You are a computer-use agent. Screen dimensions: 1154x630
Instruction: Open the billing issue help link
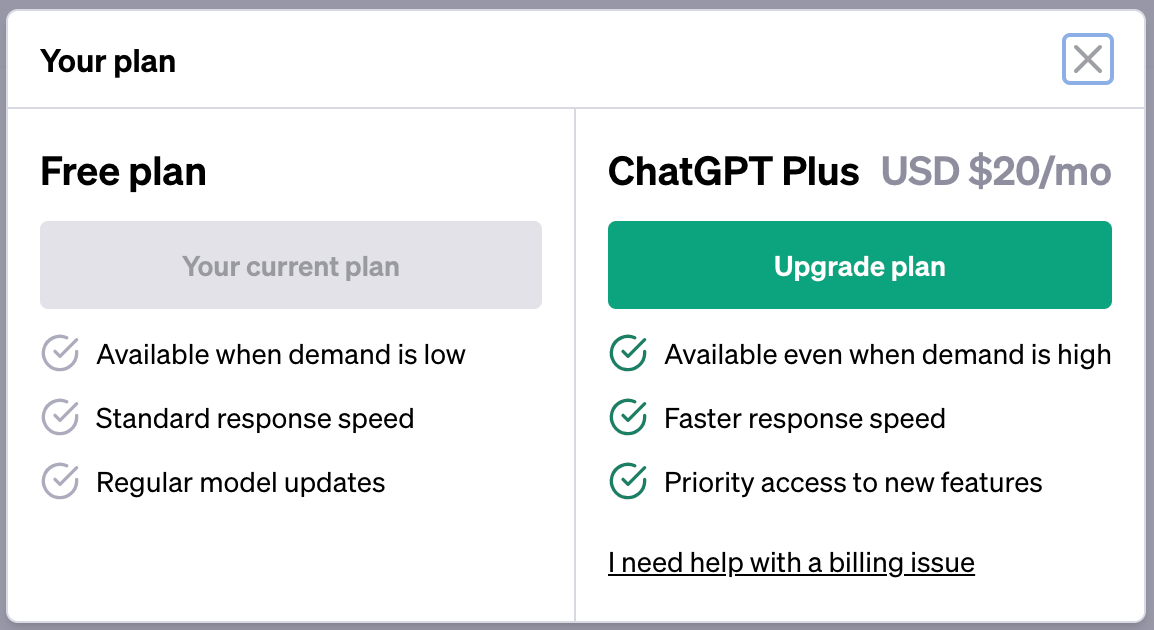[790, 563]
